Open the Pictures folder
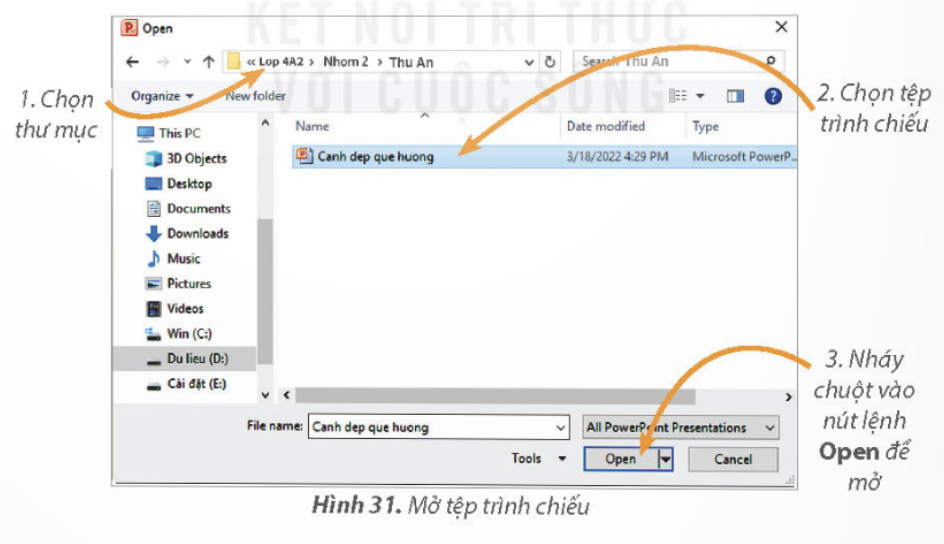 tap(189, 283)
